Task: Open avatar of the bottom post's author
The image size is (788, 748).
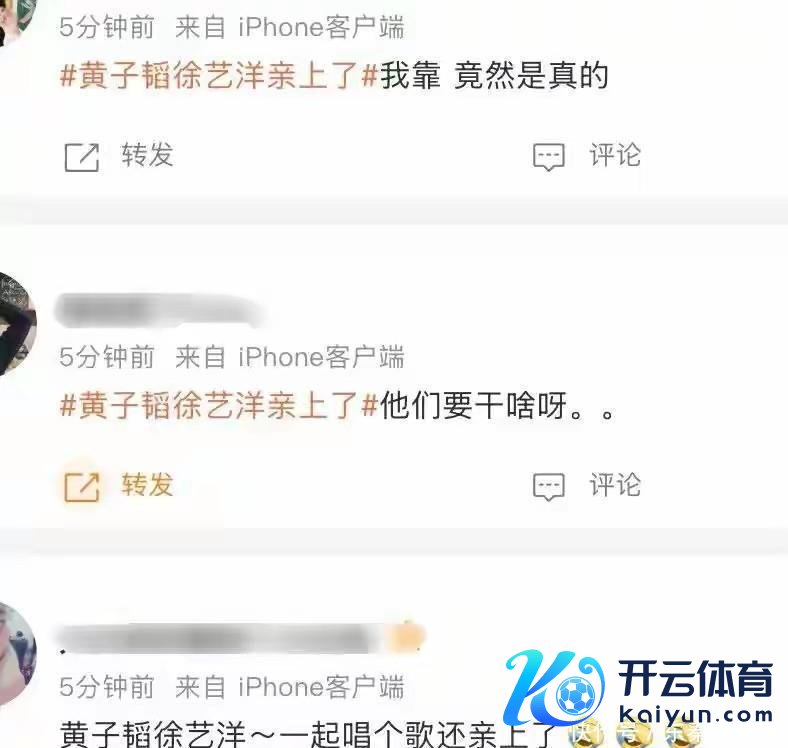Action: 16,653
